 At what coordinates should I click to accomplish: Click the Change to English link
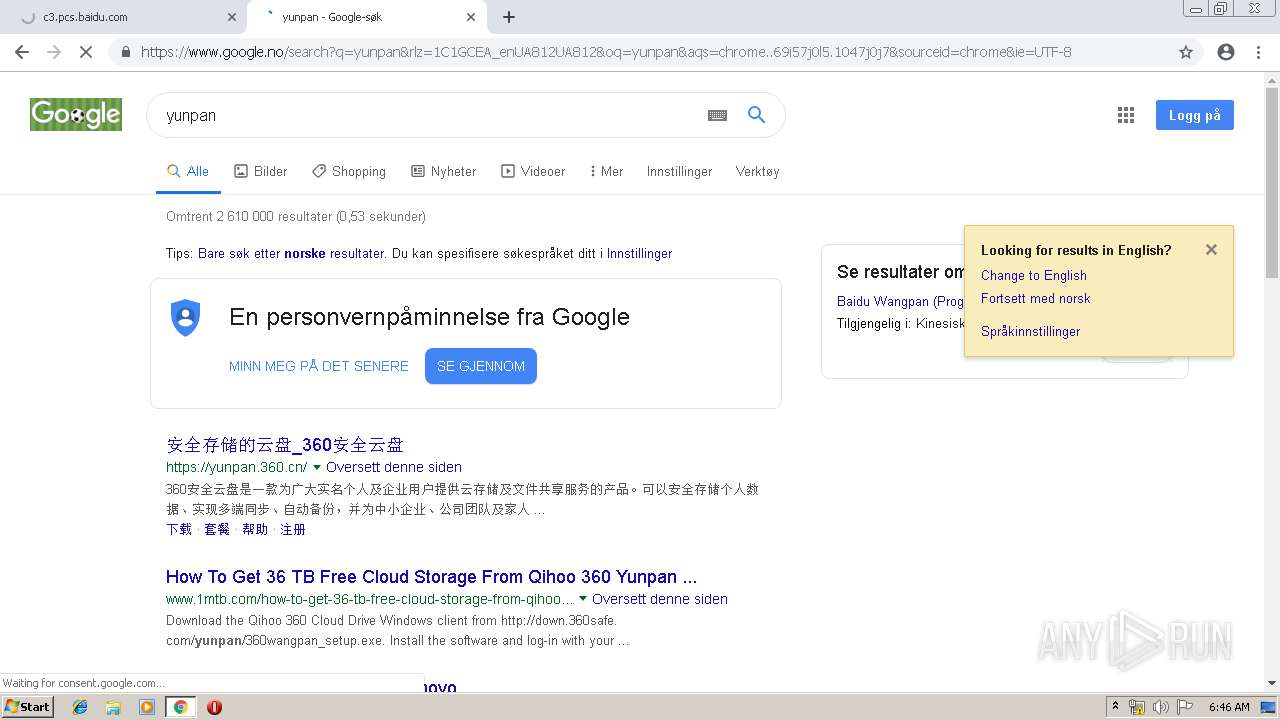[x=1034, y=275]
